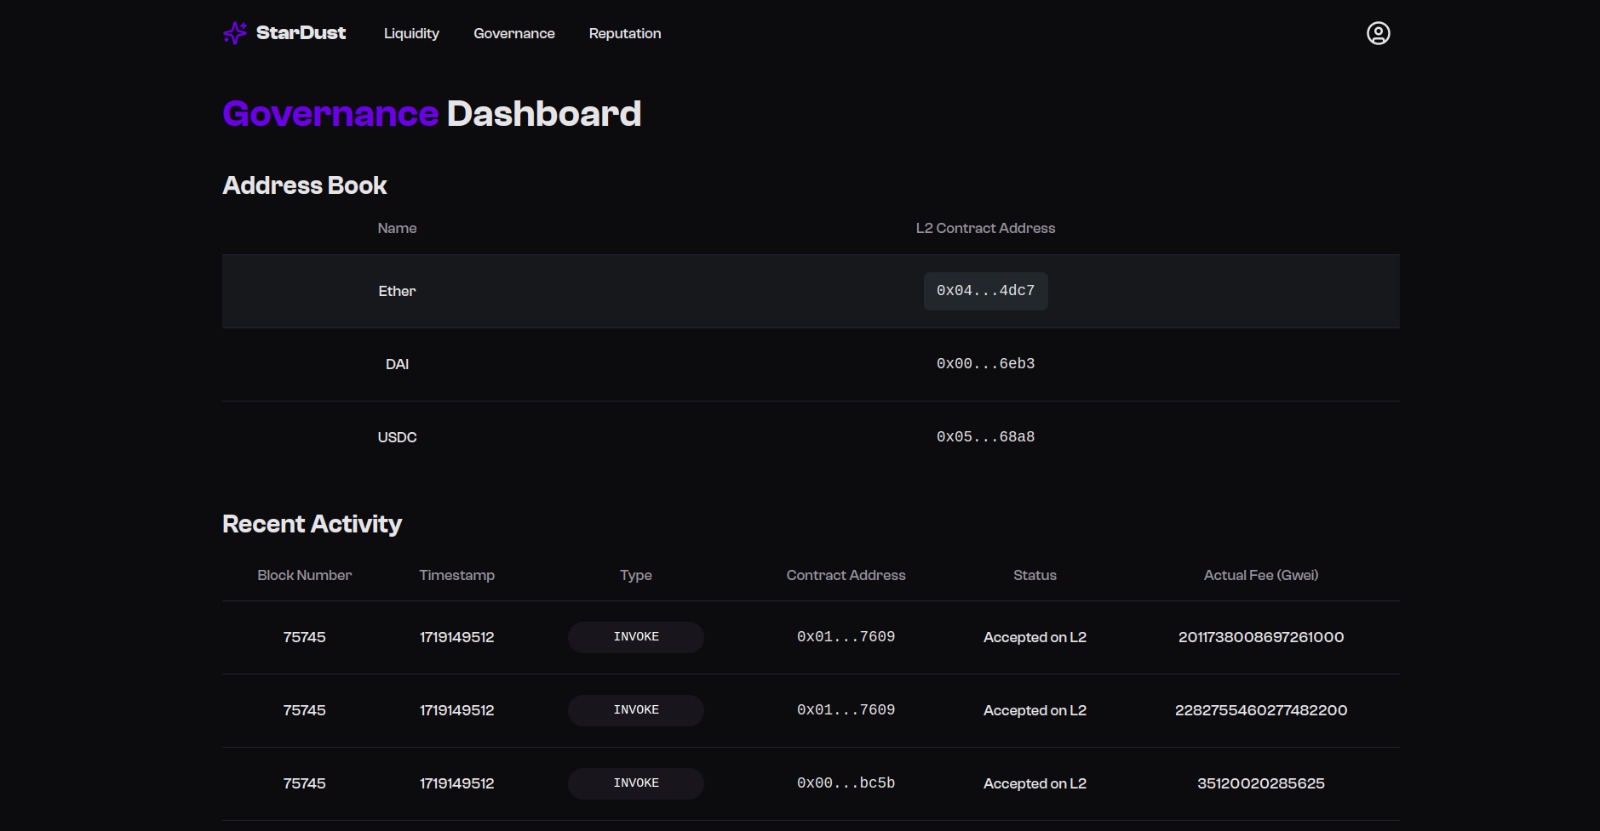Click the StarDust brand name
Viewport: 1600px width, 831px height.
pyautogui.click(x=301, y=33)
